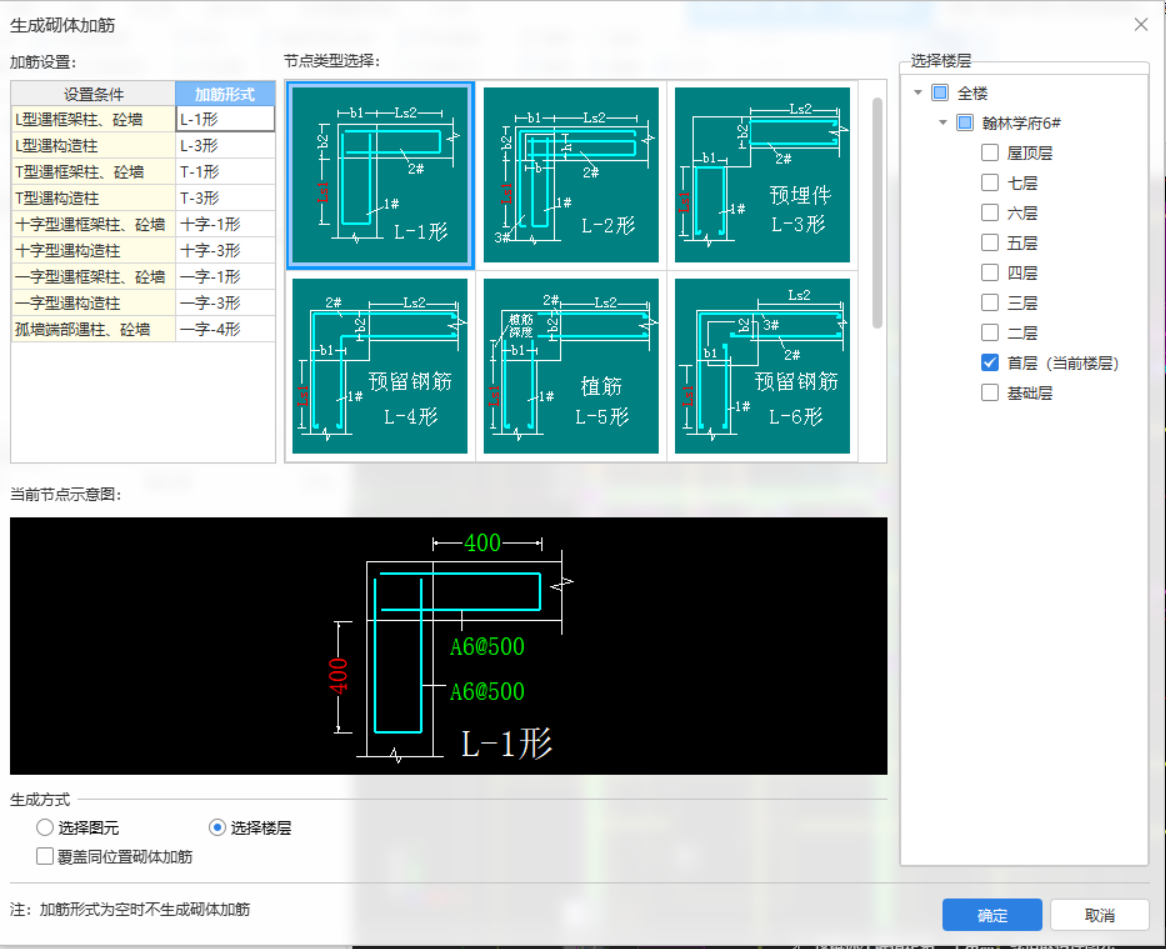This screenshot has height=949, width=1166.
Task: Select the 三层 floor checkbox
Action: [990, 302]
